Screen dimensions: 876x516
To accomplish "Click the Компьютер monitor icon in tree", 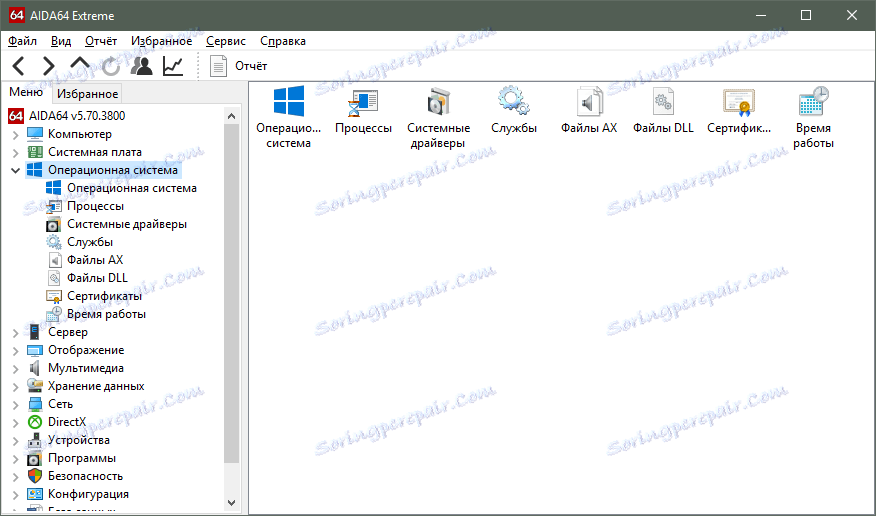I will [35, 134].
